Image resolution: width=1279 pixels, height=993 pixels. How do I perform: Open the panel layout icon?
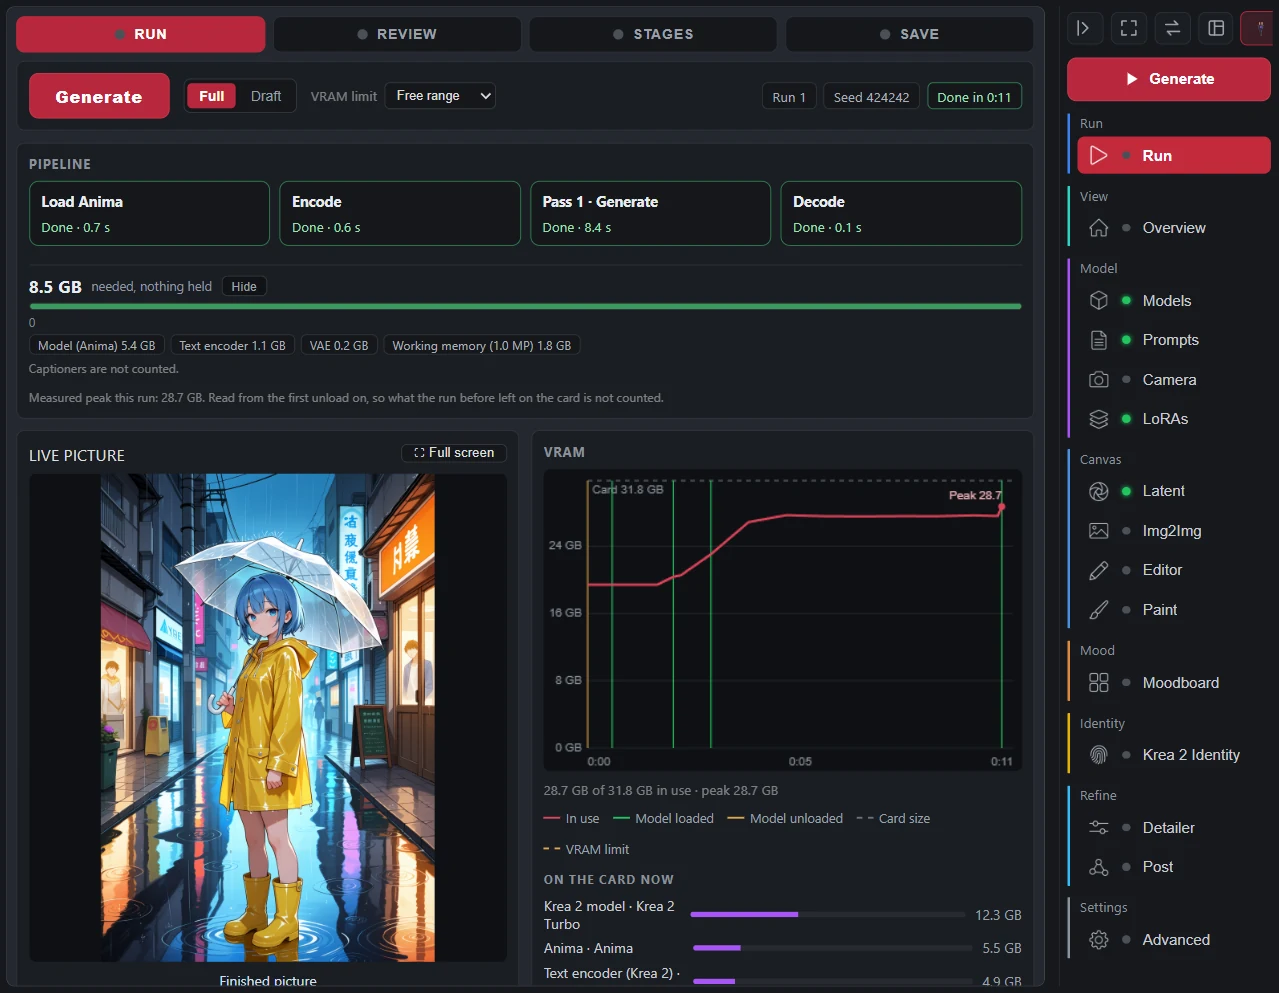1216,28
